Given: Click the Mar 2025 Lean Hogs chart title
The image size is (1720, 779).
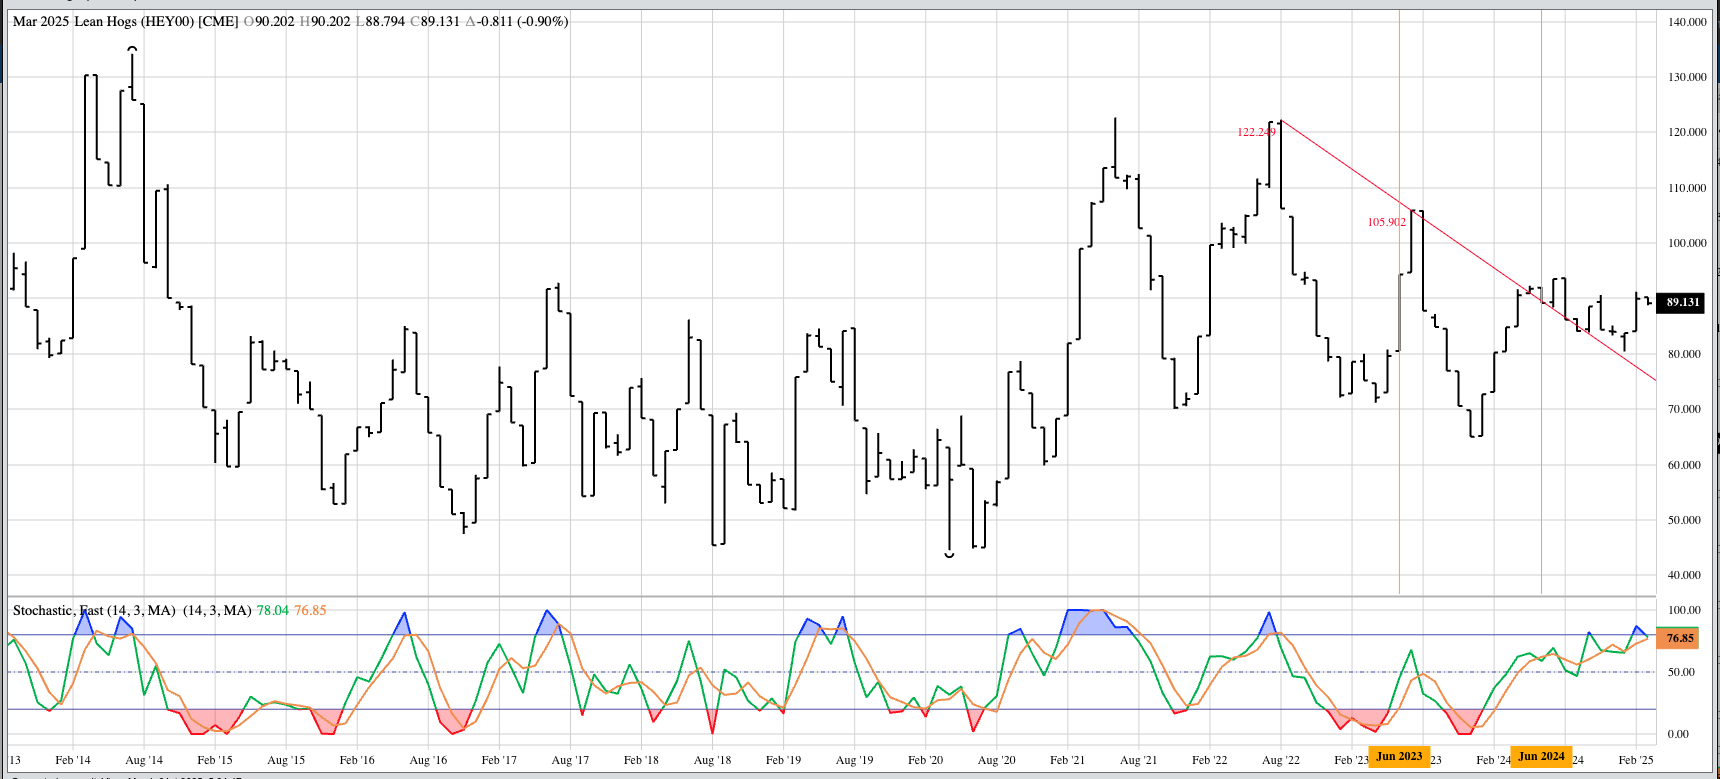Looking at the screenshot, I should [125, 21].
